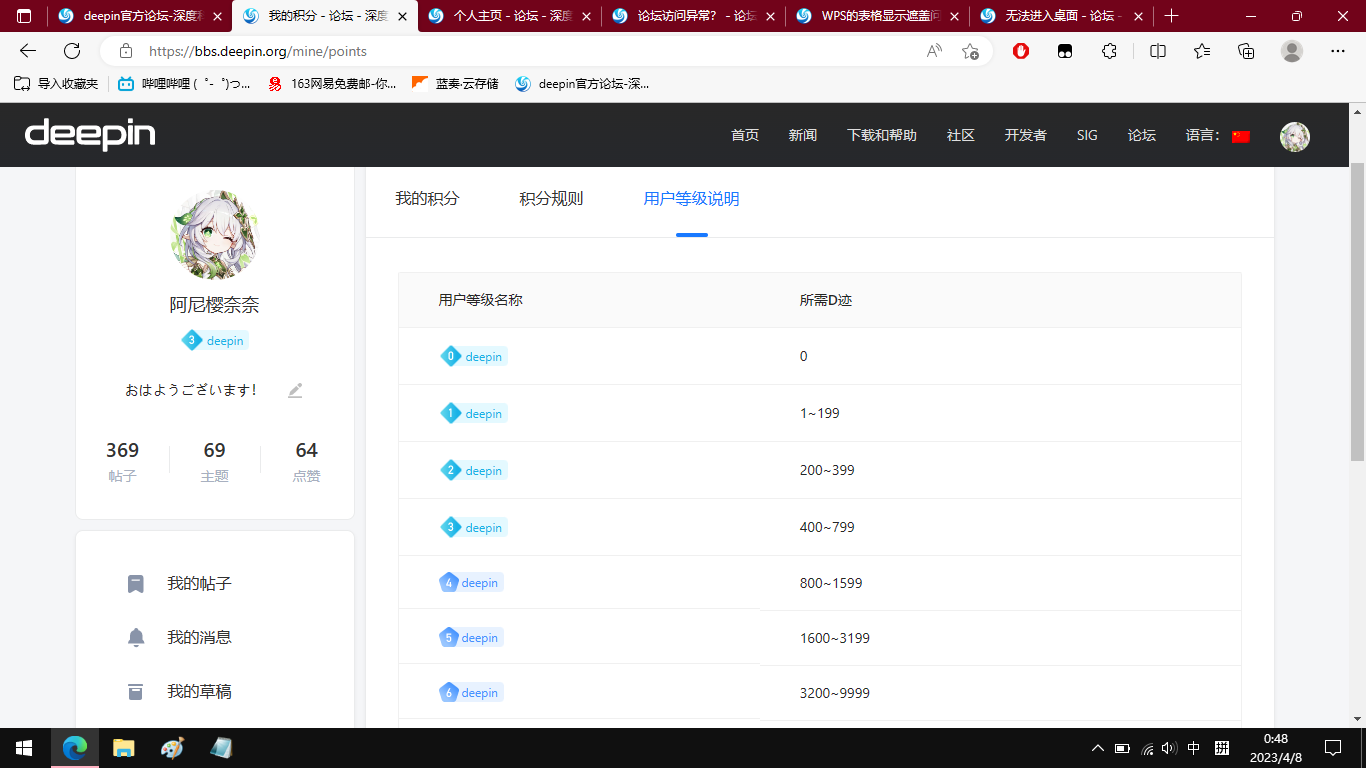Open the browser profile avatar icon
This screenshot has height=768, width=1366.
tap(1292, 51)
